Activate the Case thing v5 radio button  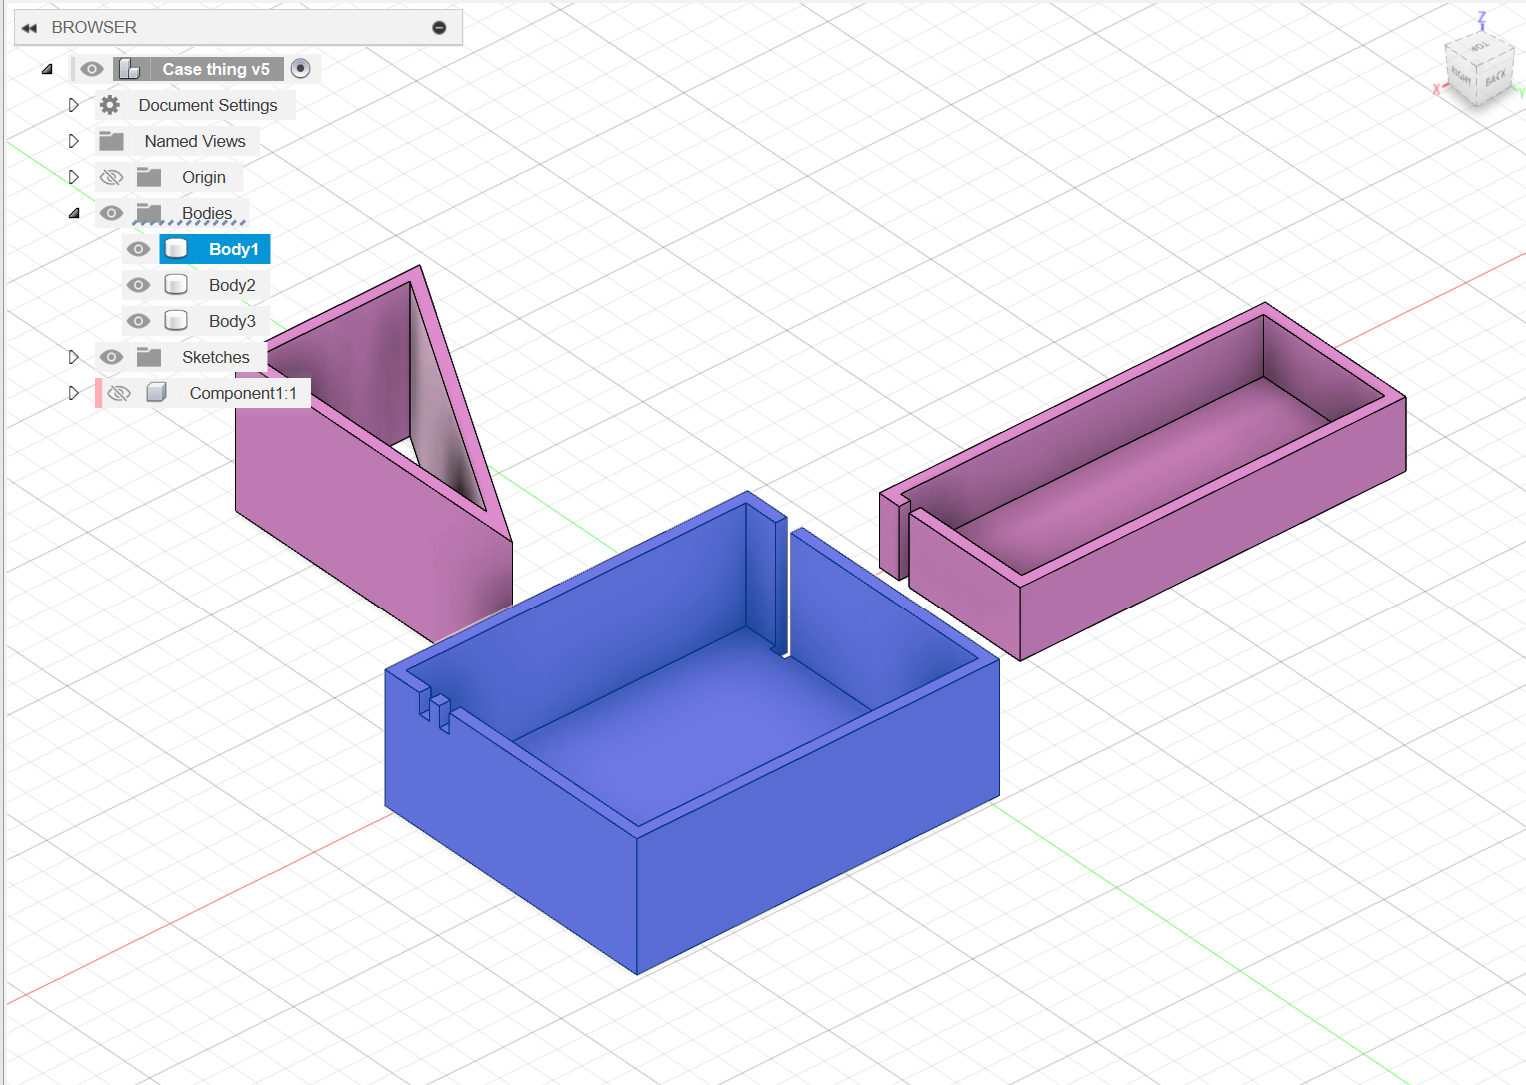pos(301,69)
